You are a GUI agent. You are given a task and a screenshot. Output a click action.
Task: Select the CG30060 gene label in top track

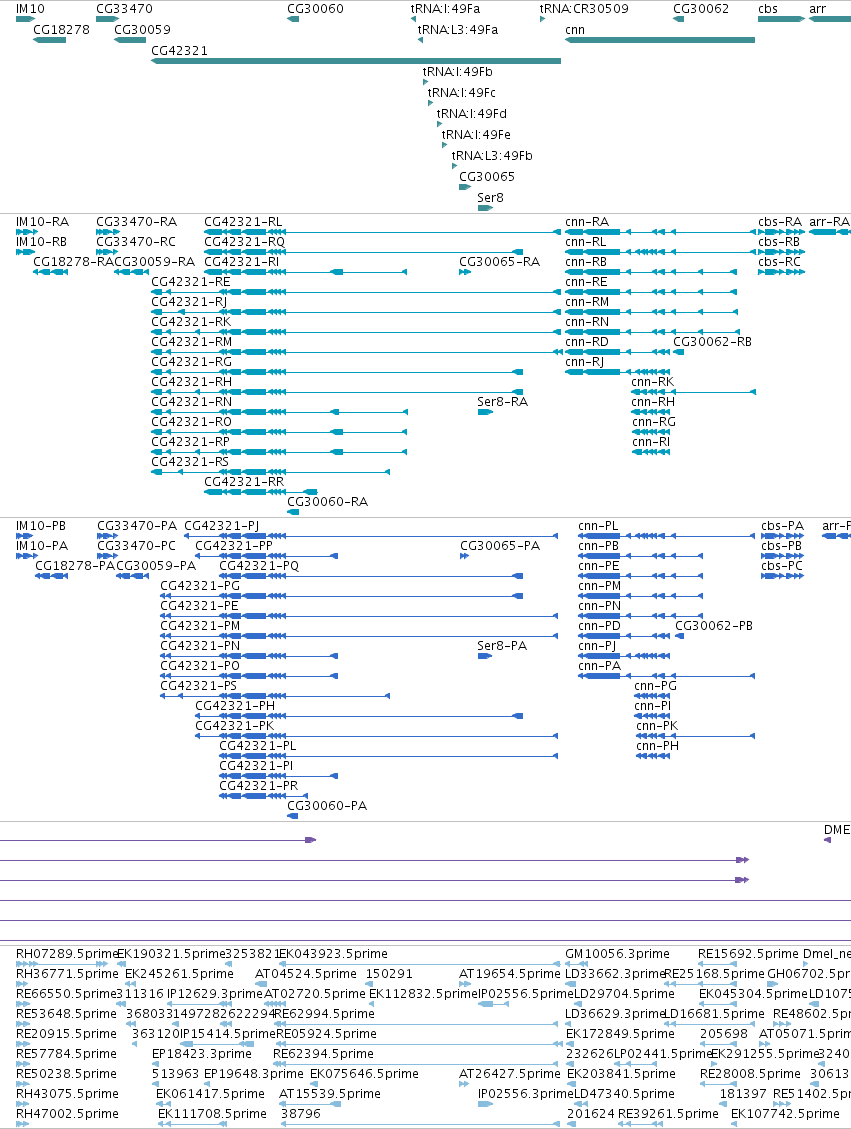coord(315,9)
